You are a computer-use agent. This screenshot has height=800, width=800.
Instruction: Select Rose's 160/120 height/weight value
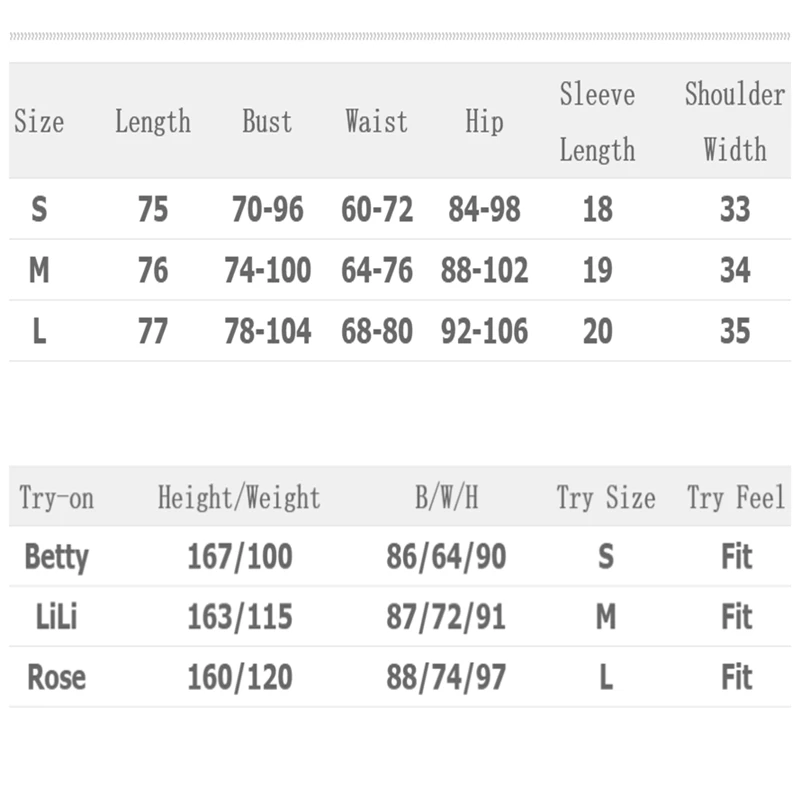(x=239, y=677)
